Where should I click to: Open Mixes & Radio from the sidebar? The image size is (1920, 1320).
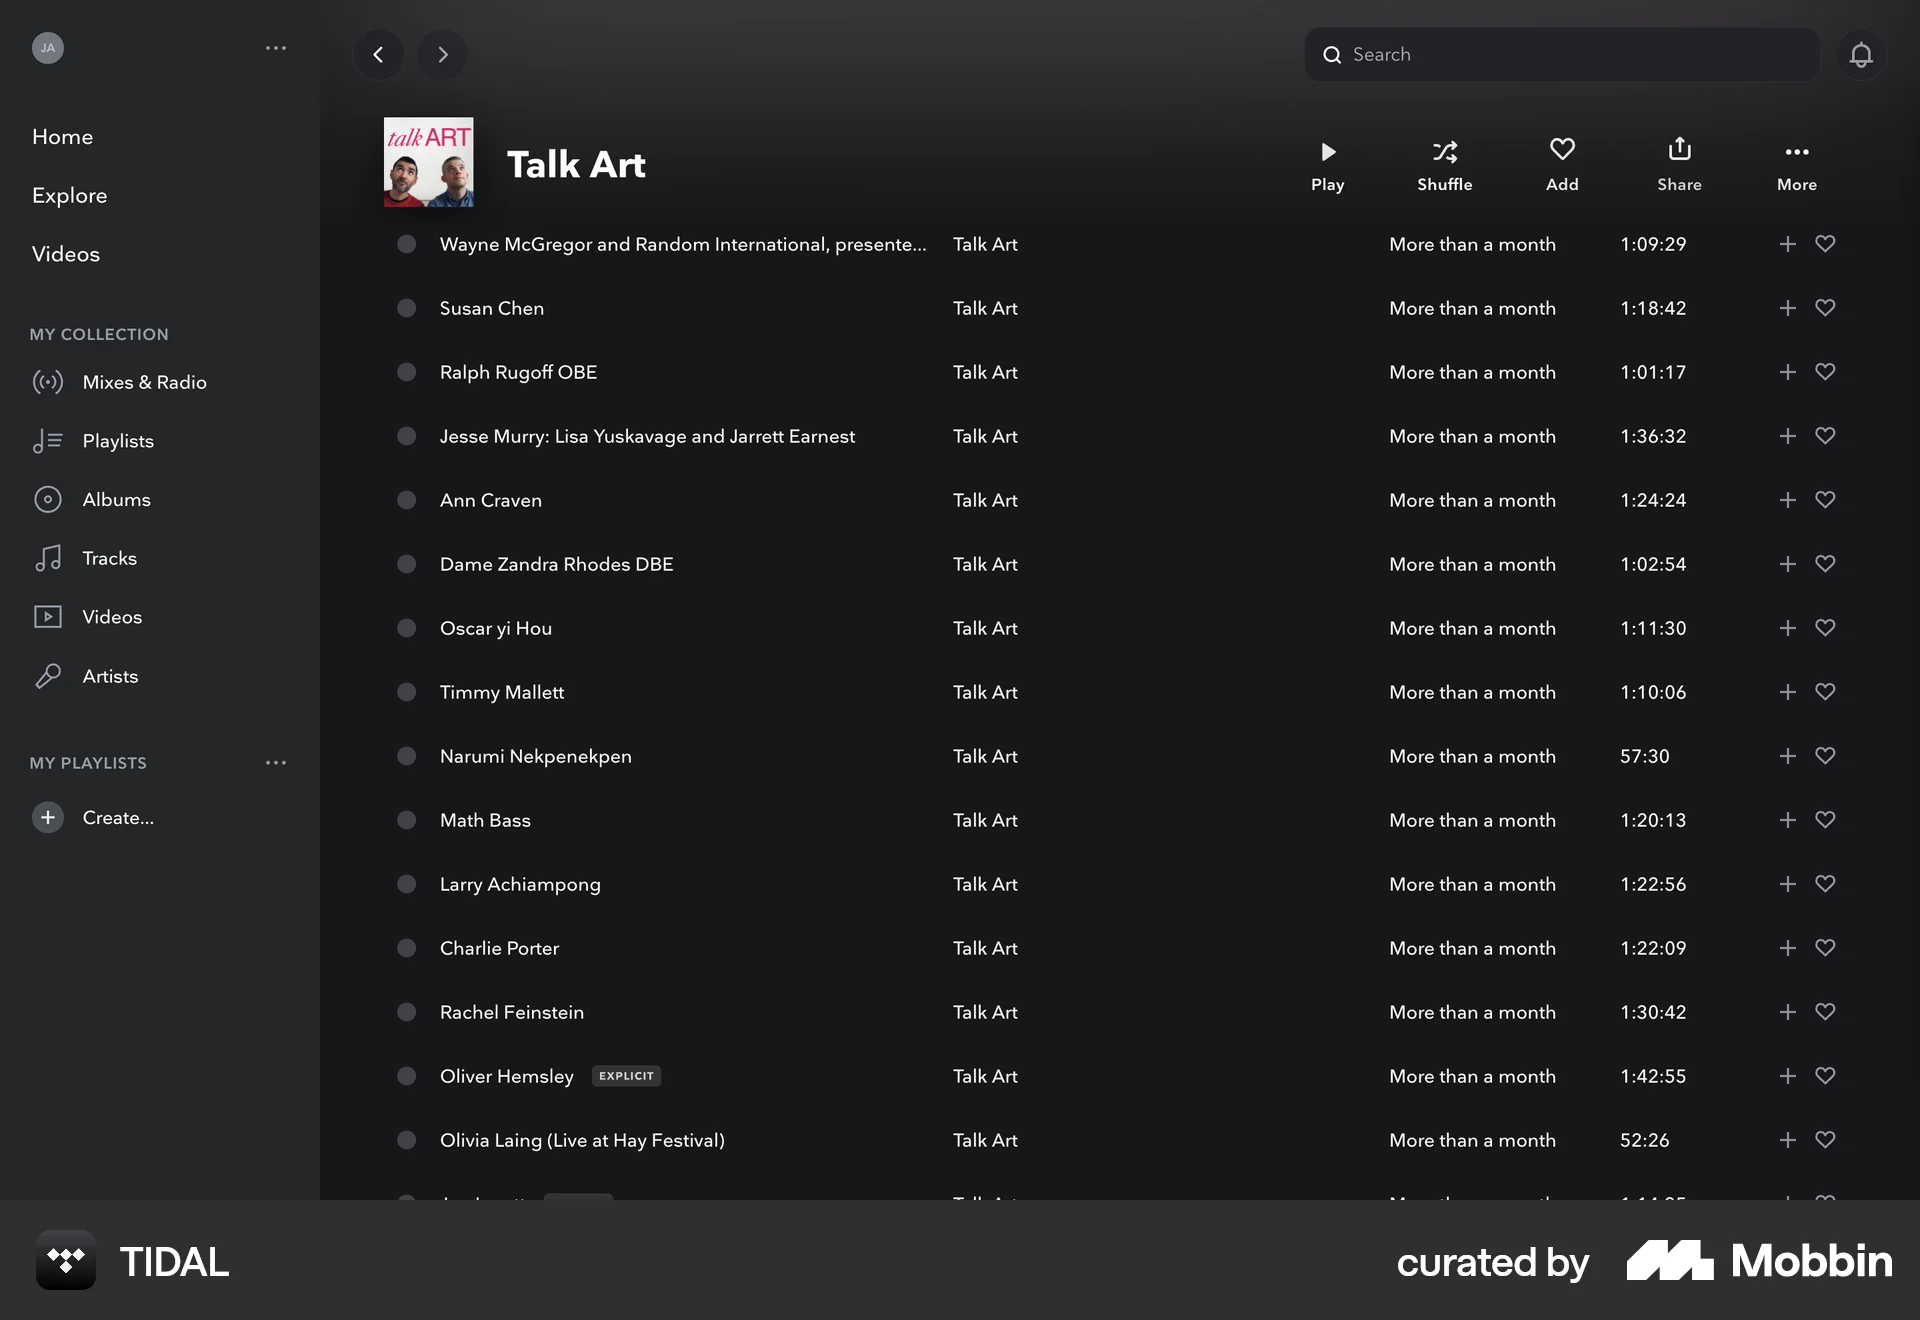[x=144, y=382]
